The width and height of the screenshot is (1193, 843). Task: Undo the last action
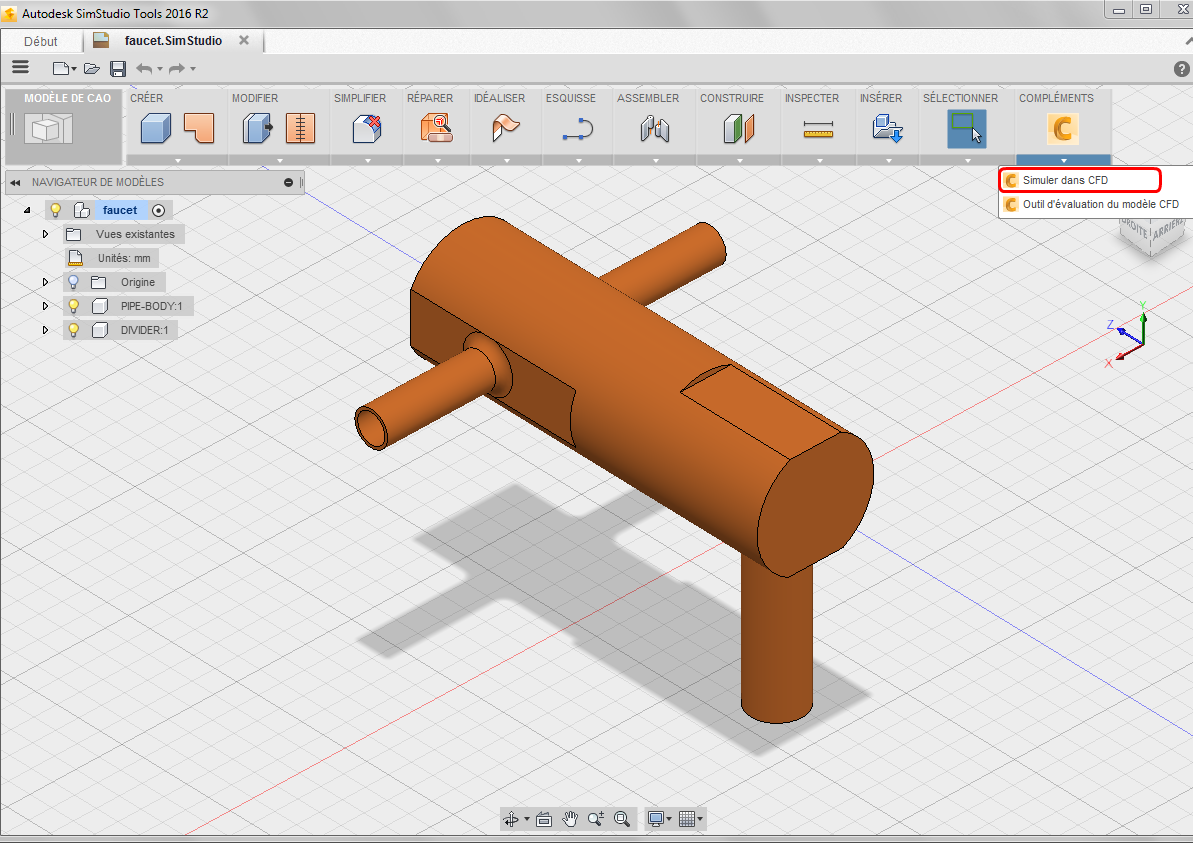click(x=144, y=68)
